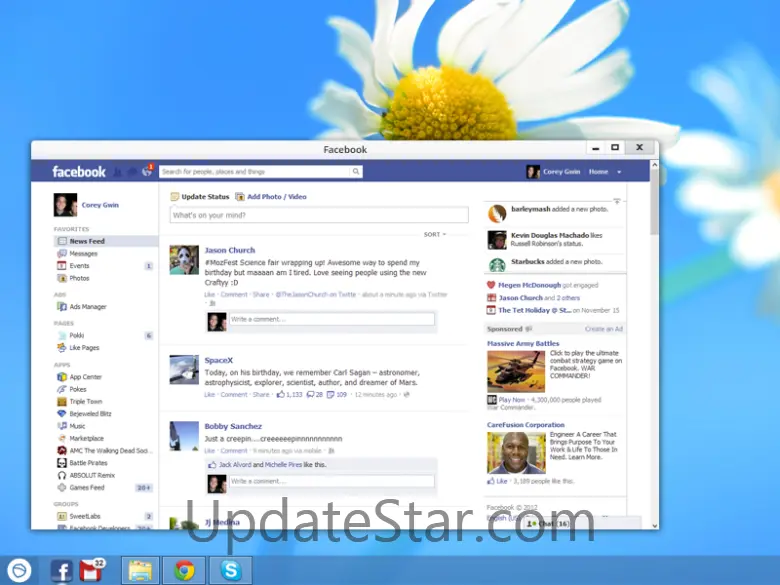780x585 pixels.
Task: Open the Events calendar icon
Action: click(x=61, y=266)
